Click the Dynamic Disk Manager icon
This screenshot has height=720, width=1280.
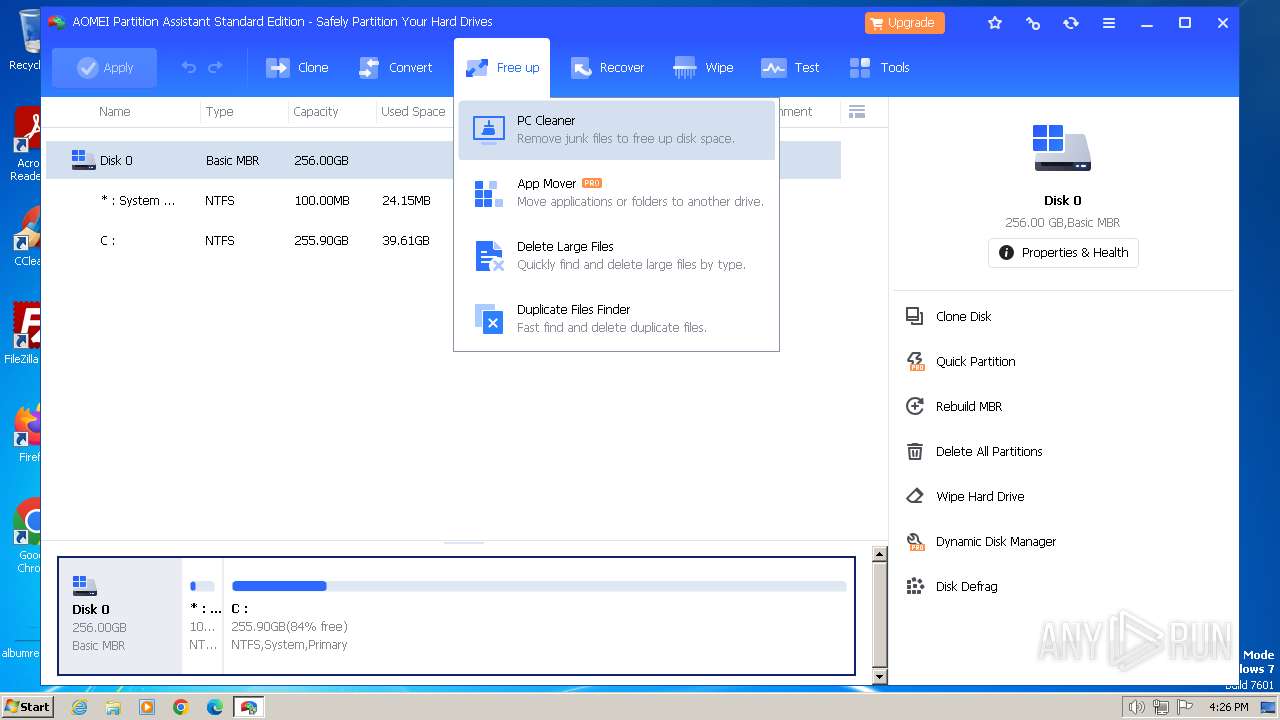click(914, 541)
